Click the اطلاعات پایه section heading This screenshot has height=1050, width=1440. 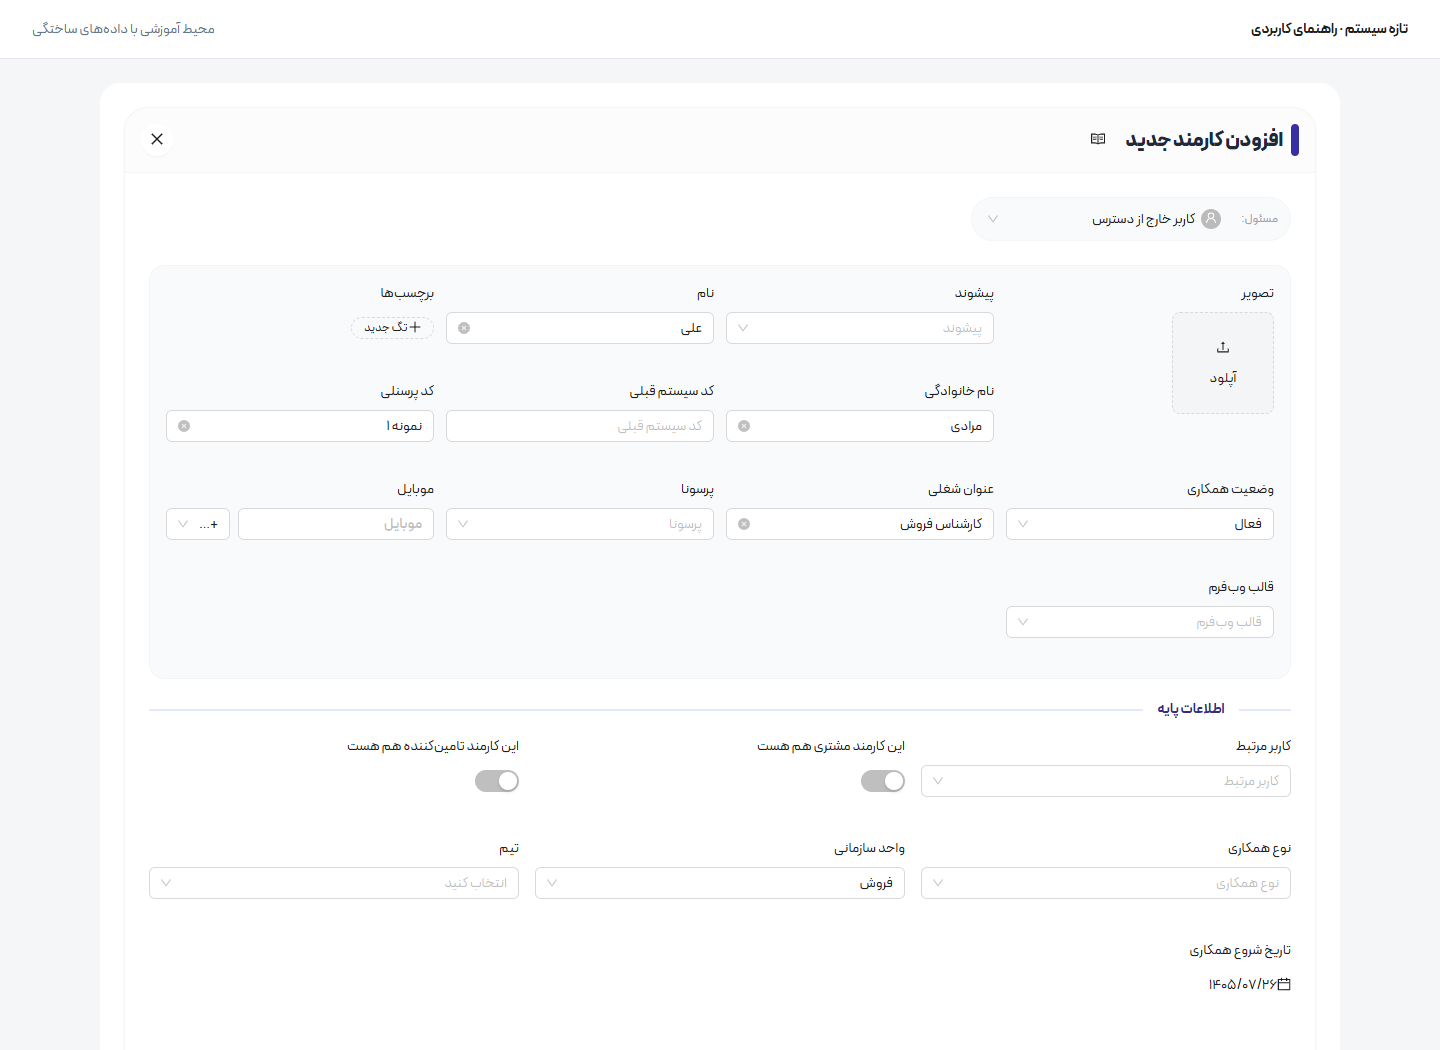pos(1191,708)
